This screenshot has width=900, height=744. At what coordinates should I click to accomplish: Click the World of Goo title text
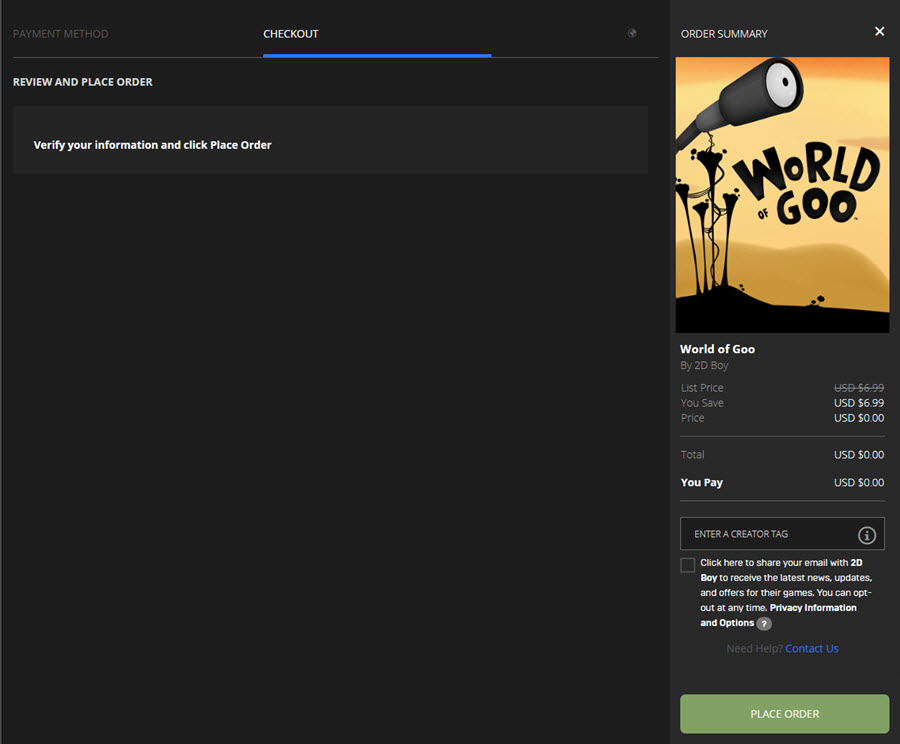click(717, 349)
